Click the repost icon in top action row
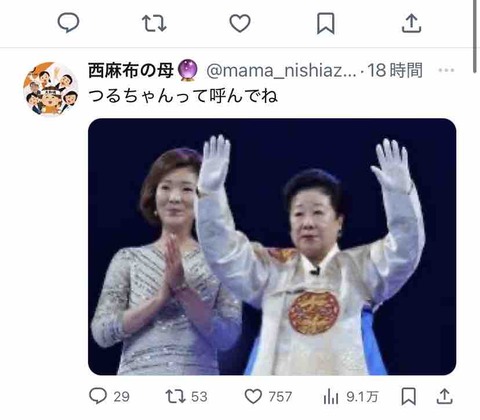The width and height of the screenshot is (480, 420). pyautogui.click(x=154, y=23)
